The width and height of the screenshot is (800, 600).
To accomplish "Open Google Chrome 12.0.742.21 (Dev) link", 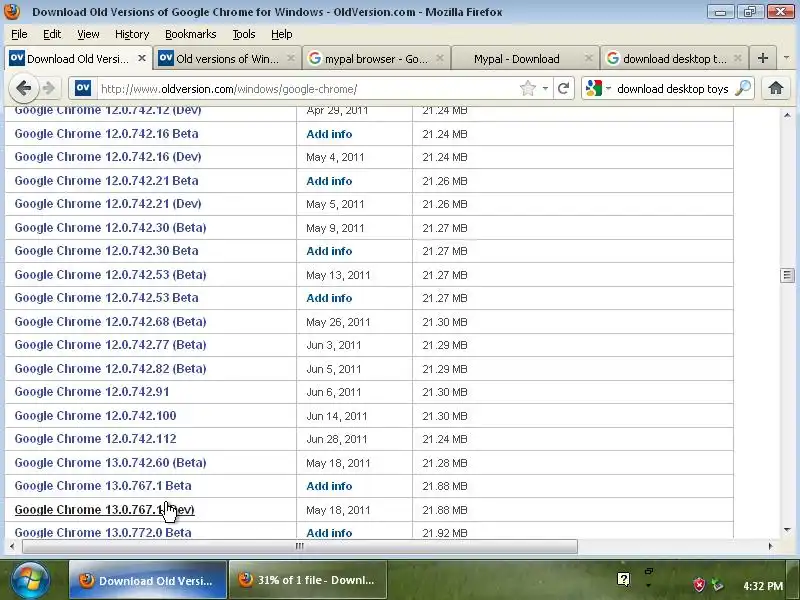I will pyautogui.click(x=108, y=204).
